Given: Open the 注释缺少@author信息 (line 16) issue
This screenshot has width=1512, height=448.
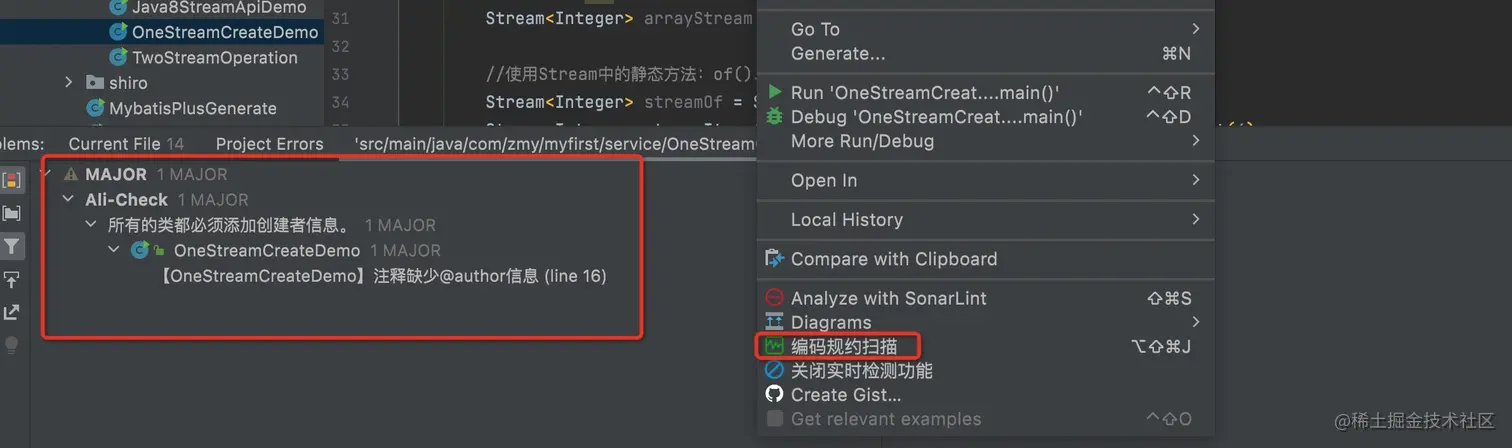Looking at the screenshot, I should [383, 276].
